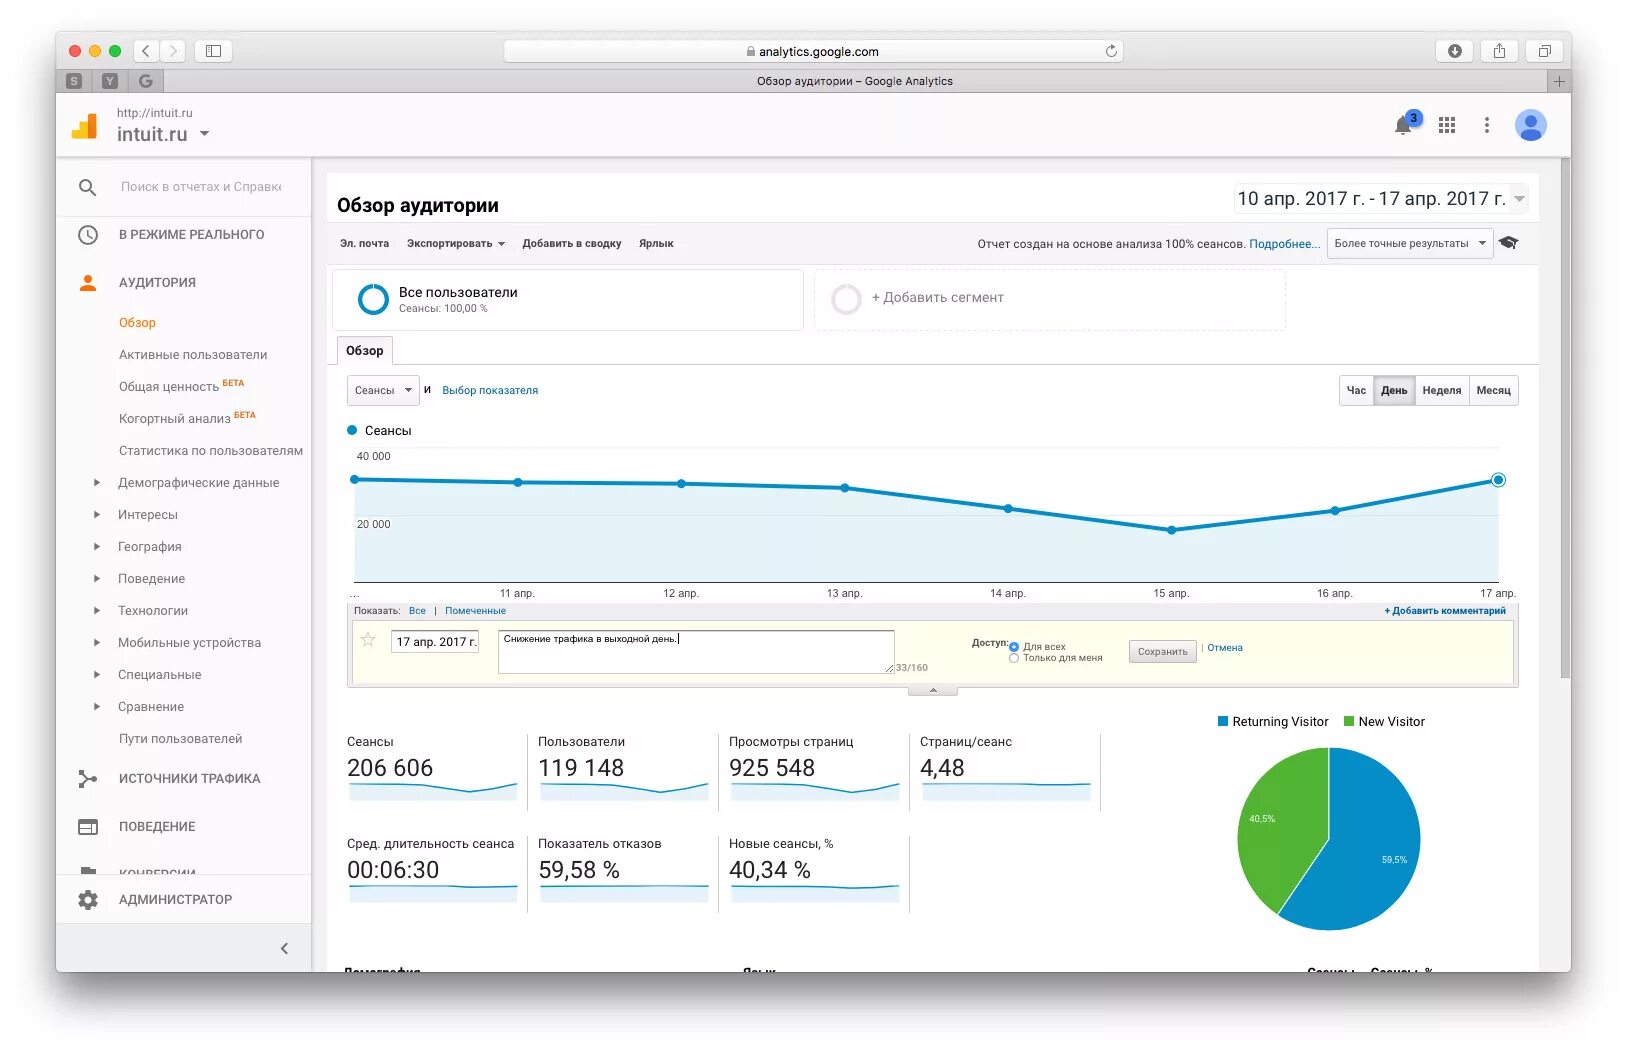Open Более точные результаты dropdown

pyautogui.click(x=1410, y=243)
